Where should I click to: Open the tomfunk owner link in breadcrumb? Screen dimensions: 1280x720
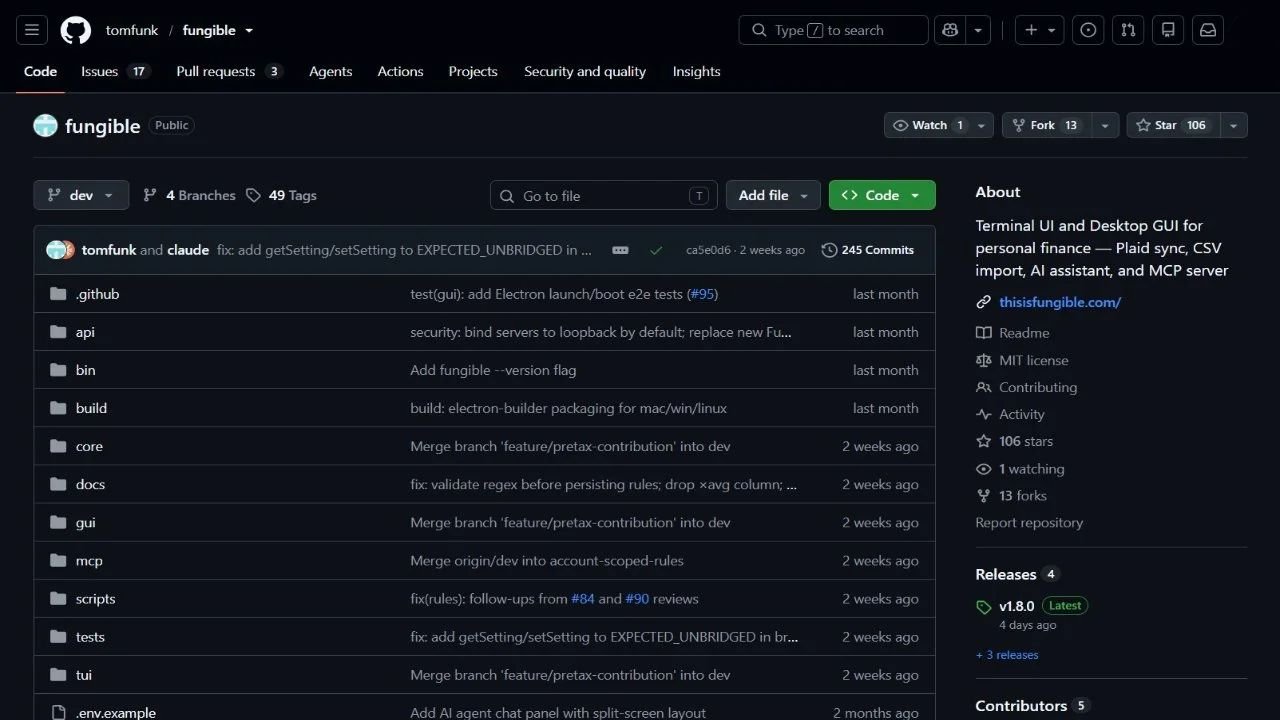132,30
